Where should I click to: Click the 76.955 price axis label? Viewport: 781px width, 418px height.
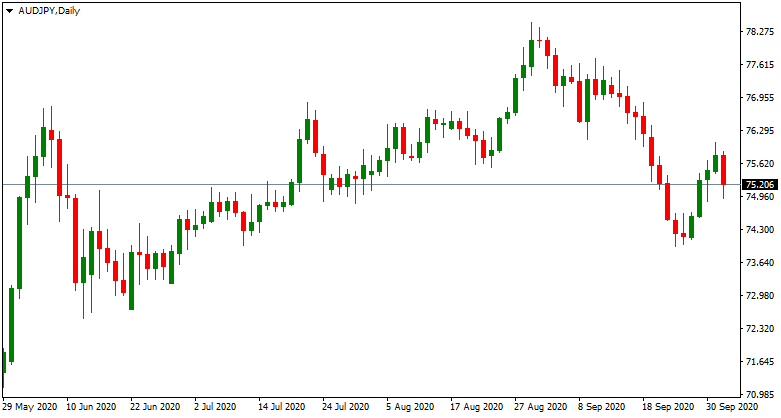[x=759, y=98]
